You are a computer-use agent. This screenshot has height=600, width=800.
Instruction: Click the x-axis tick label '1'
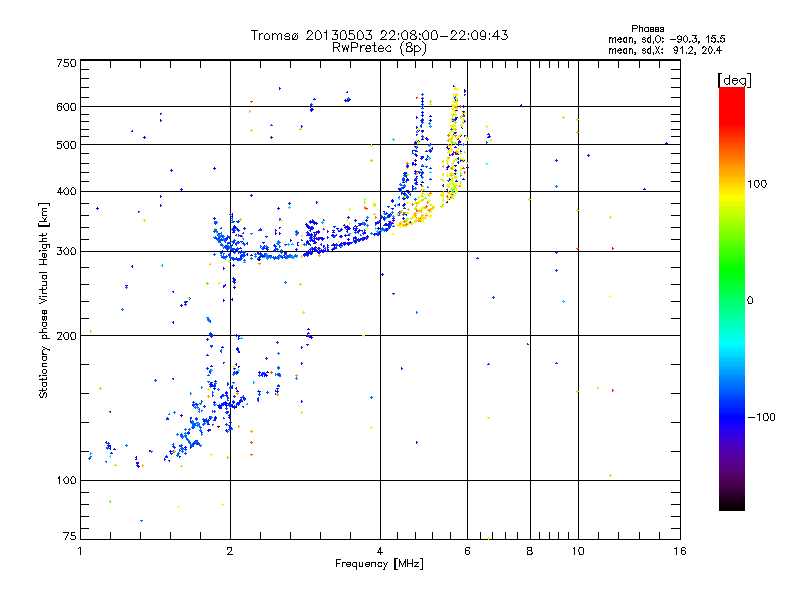(x=80, y=551)
